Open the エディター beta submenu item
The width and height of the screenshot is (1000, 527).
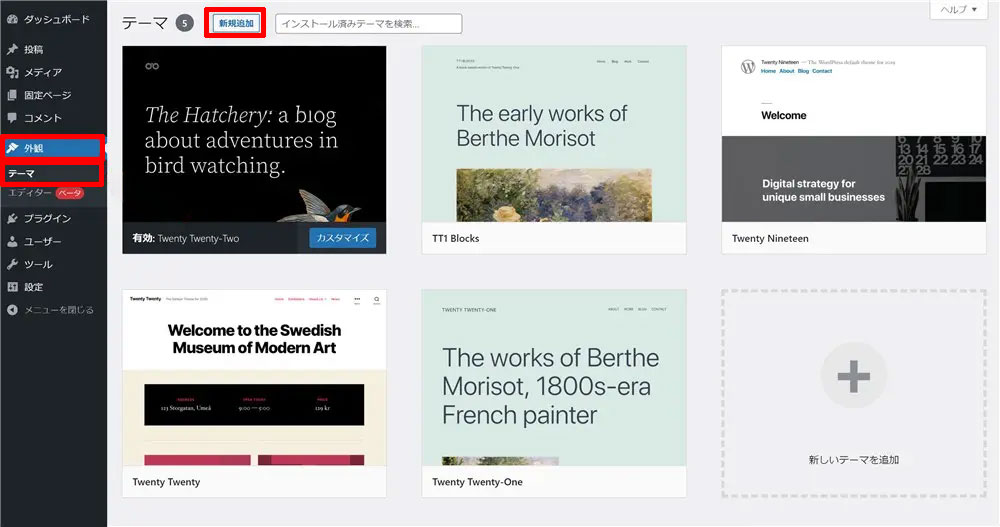(x=30, y=193)
